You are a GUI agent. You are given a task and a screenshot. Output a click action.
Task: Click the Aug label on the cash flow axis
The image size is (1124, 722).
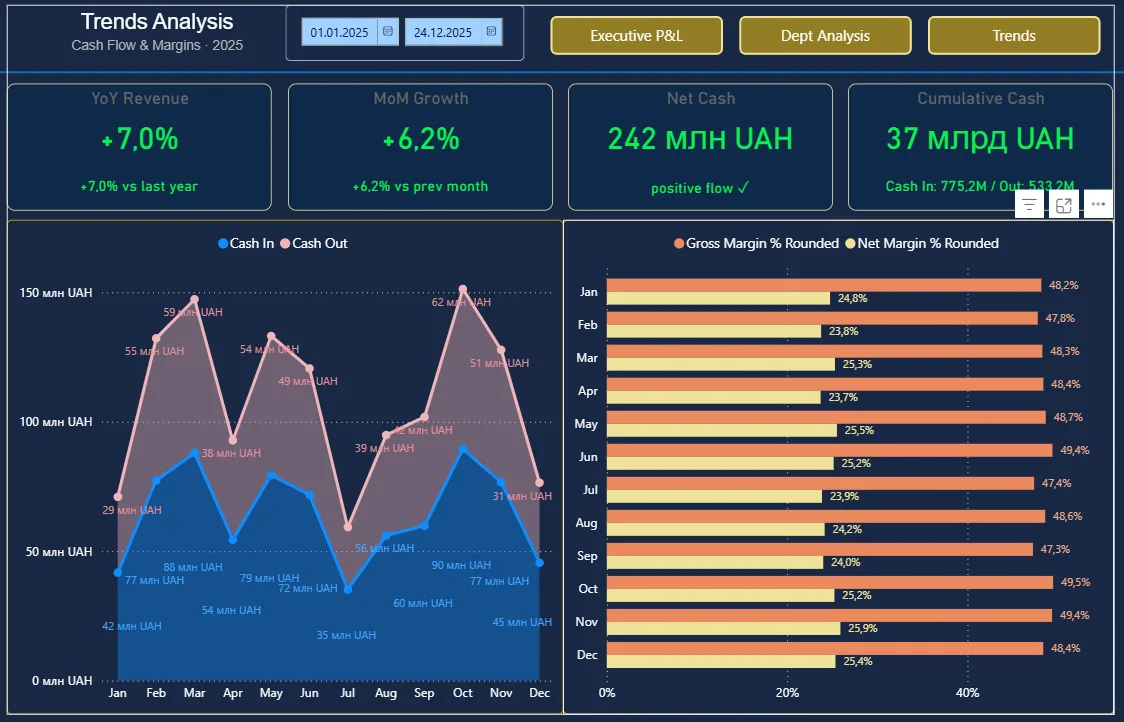coord(386,693)
